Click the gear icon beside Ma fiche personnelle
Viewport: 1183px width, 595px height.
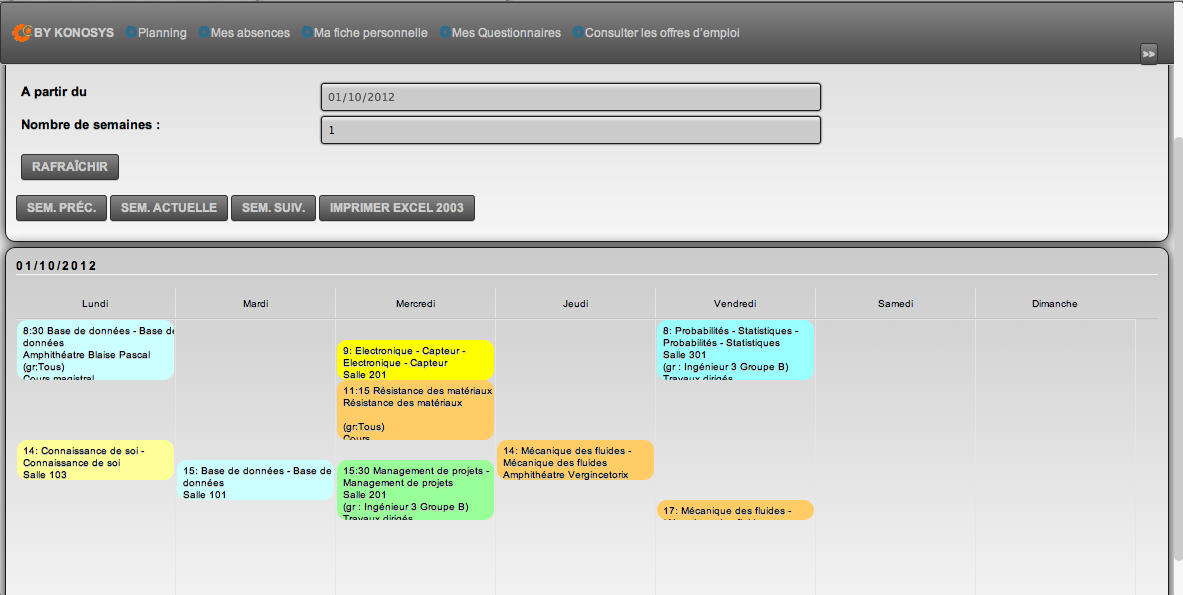point(306,32)
